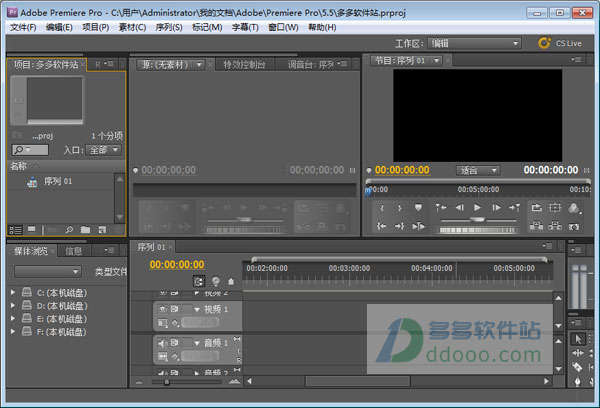
Task: Go to out point in Program monitor
Action: 399,226
